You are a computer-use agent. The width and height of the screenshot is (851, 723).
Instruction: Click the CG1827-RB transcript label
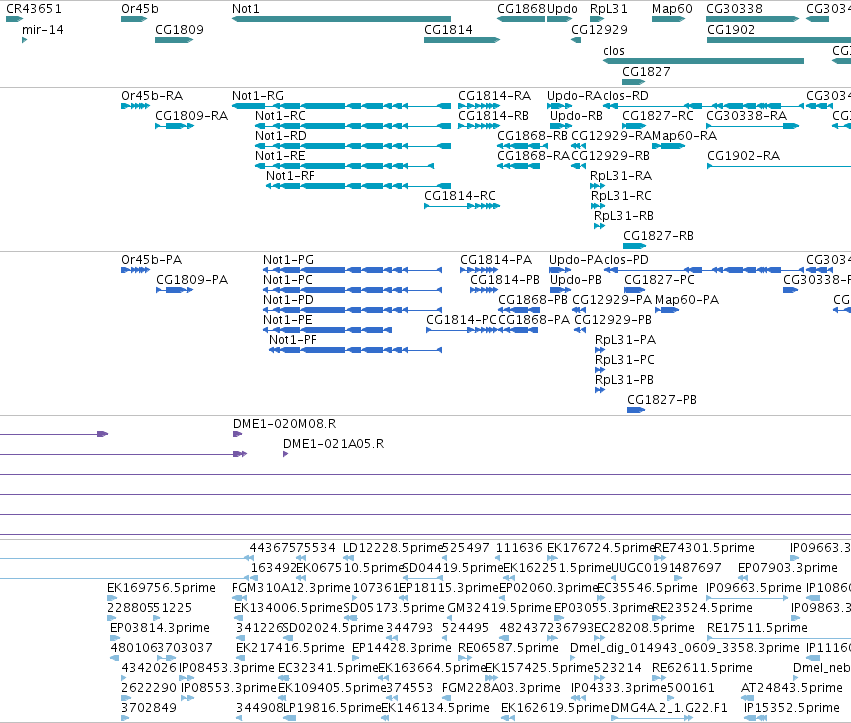(x=658, y=236)
